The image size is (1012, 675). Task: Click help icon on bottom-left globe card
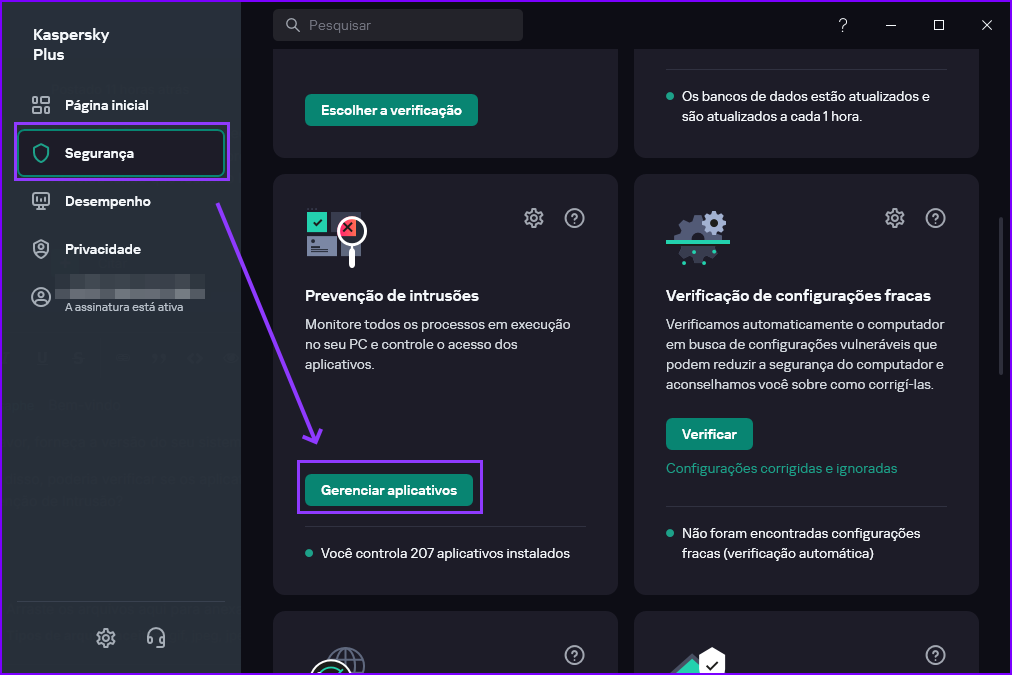pyautogui.click(x=574, y=656)
